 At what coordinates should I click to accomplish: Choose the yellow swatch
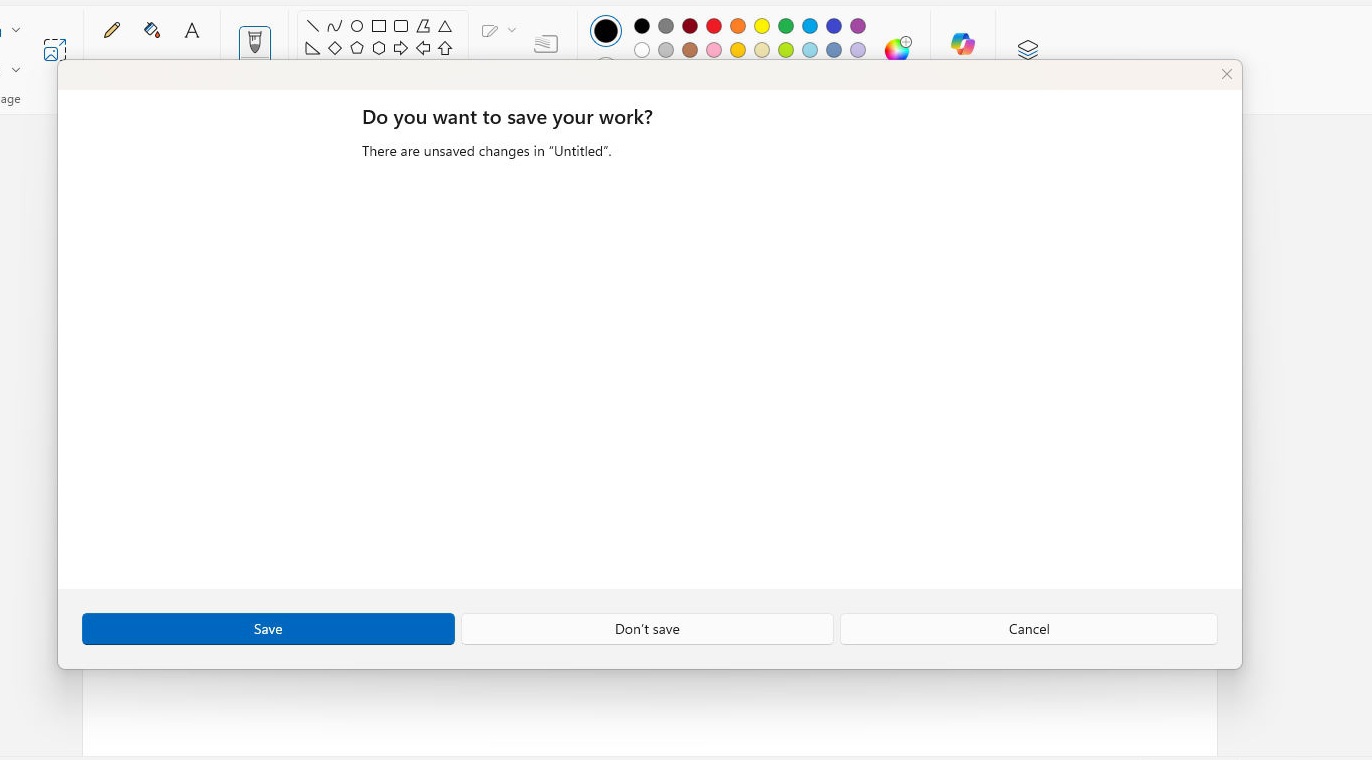point(762,26)
